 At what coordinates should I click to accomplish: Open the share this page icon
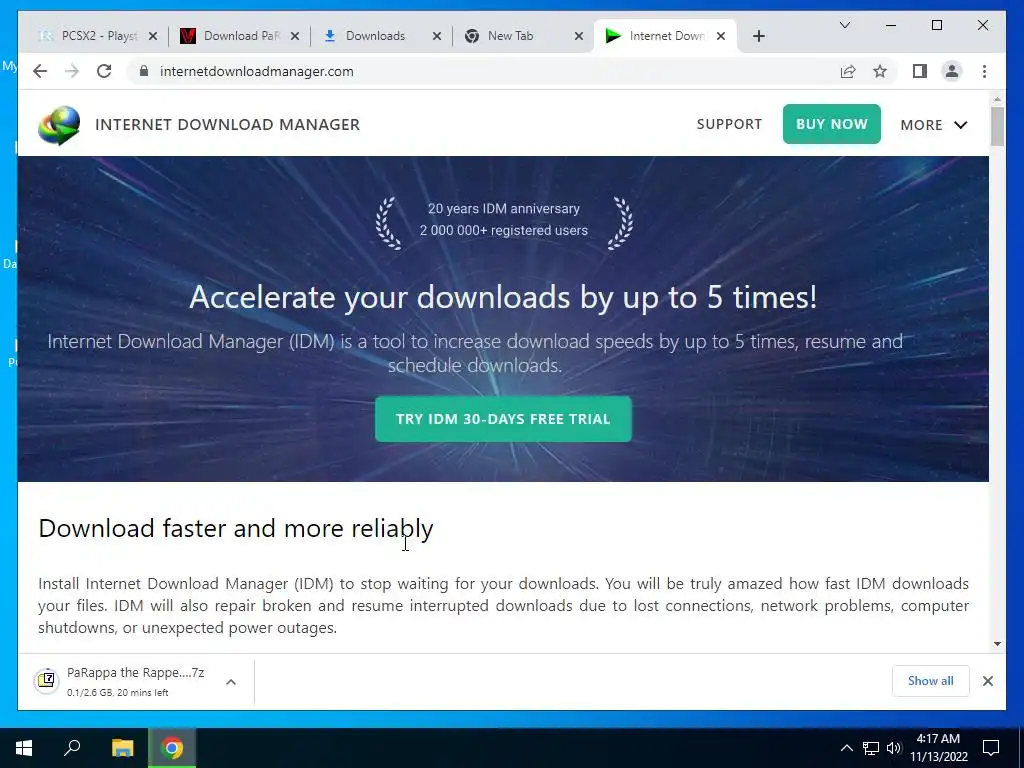click(x=848, y=71)
